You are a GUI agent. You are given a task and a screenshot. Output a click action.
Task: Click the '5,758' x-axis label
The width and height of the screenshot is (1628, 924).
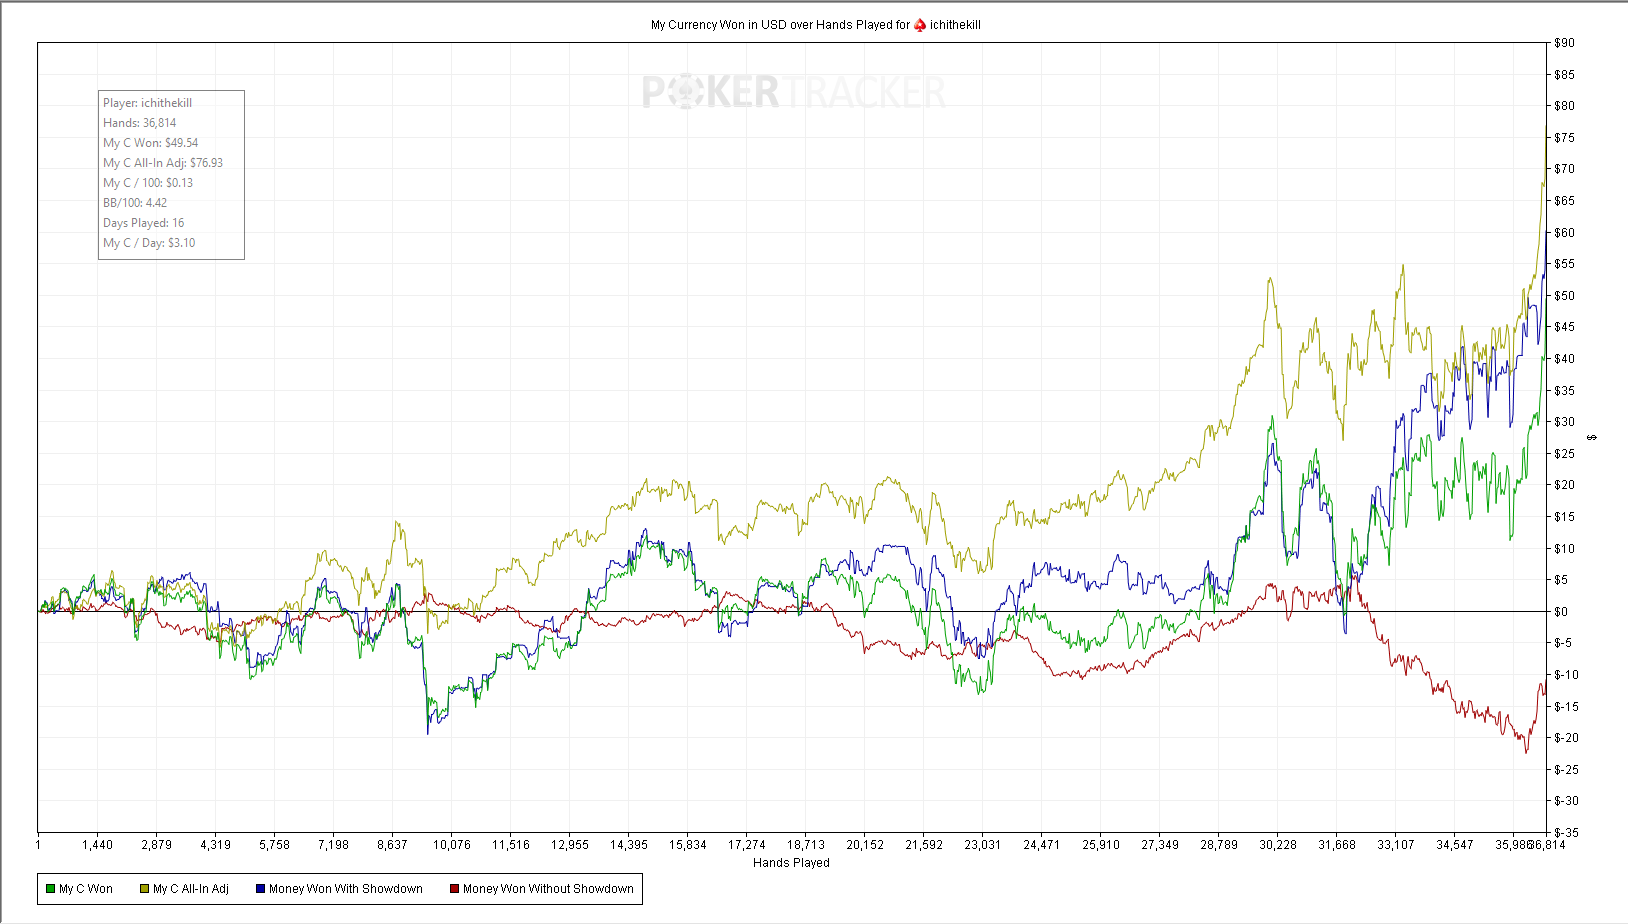(x=274, y=845)
